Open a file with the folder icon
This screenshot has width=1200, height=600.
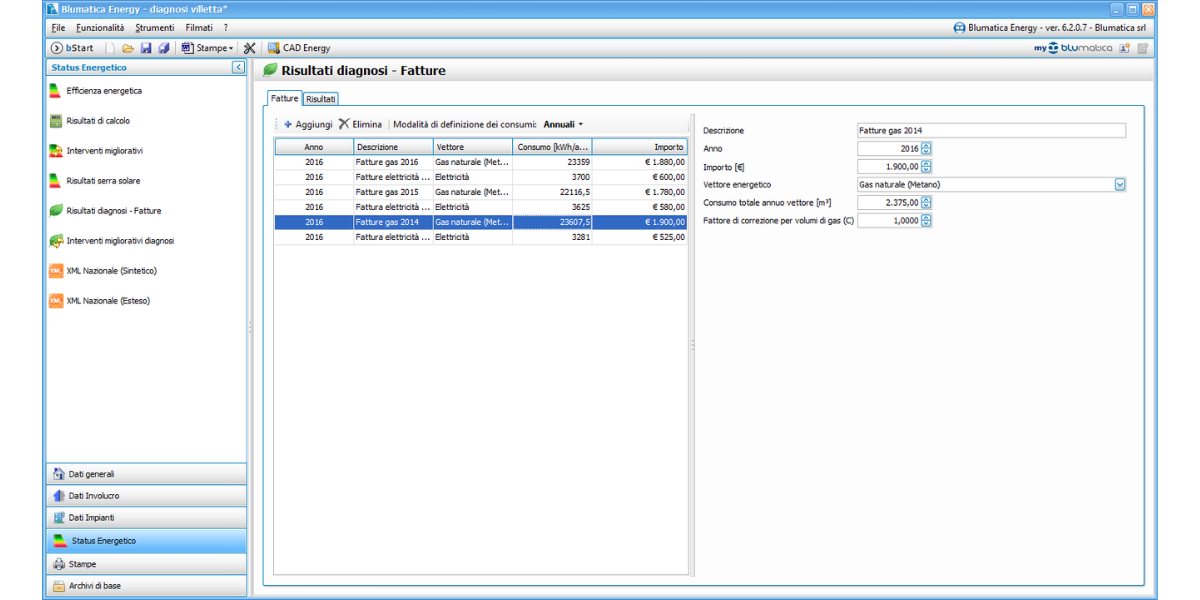click(128, 48)
